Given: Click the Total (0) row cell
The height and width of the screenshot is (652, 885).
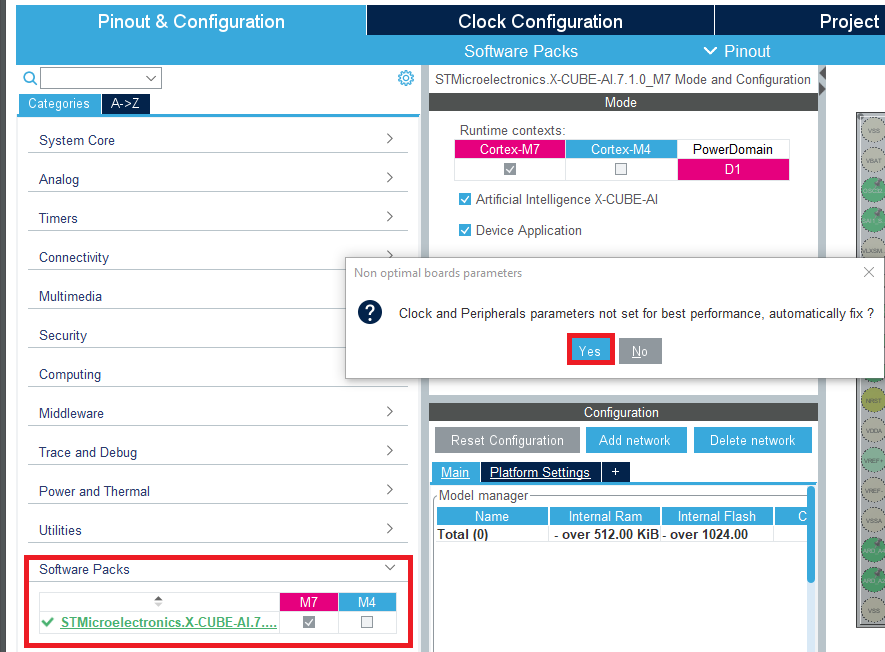Looking at the screenshot, I should pos(492,534).
